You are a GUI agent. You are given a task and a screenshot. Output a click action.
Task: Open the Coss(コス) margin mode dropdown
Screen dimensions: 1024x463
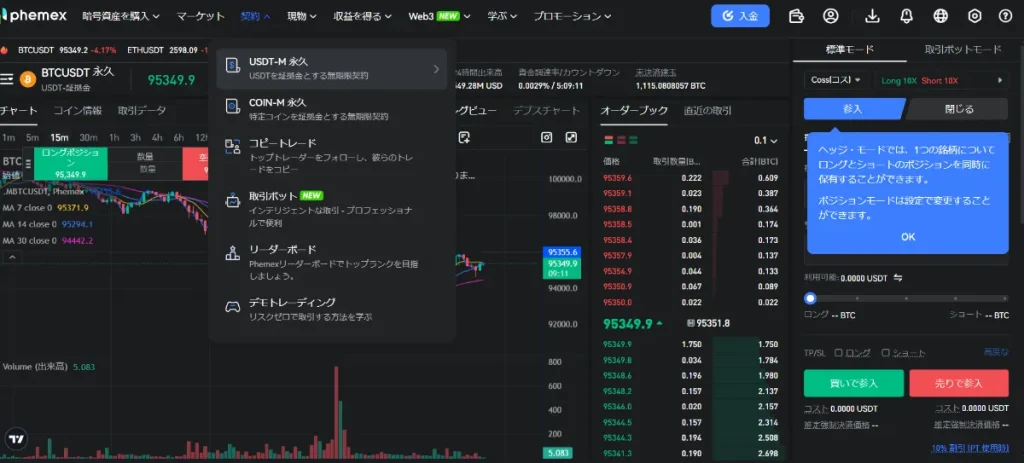836,80
